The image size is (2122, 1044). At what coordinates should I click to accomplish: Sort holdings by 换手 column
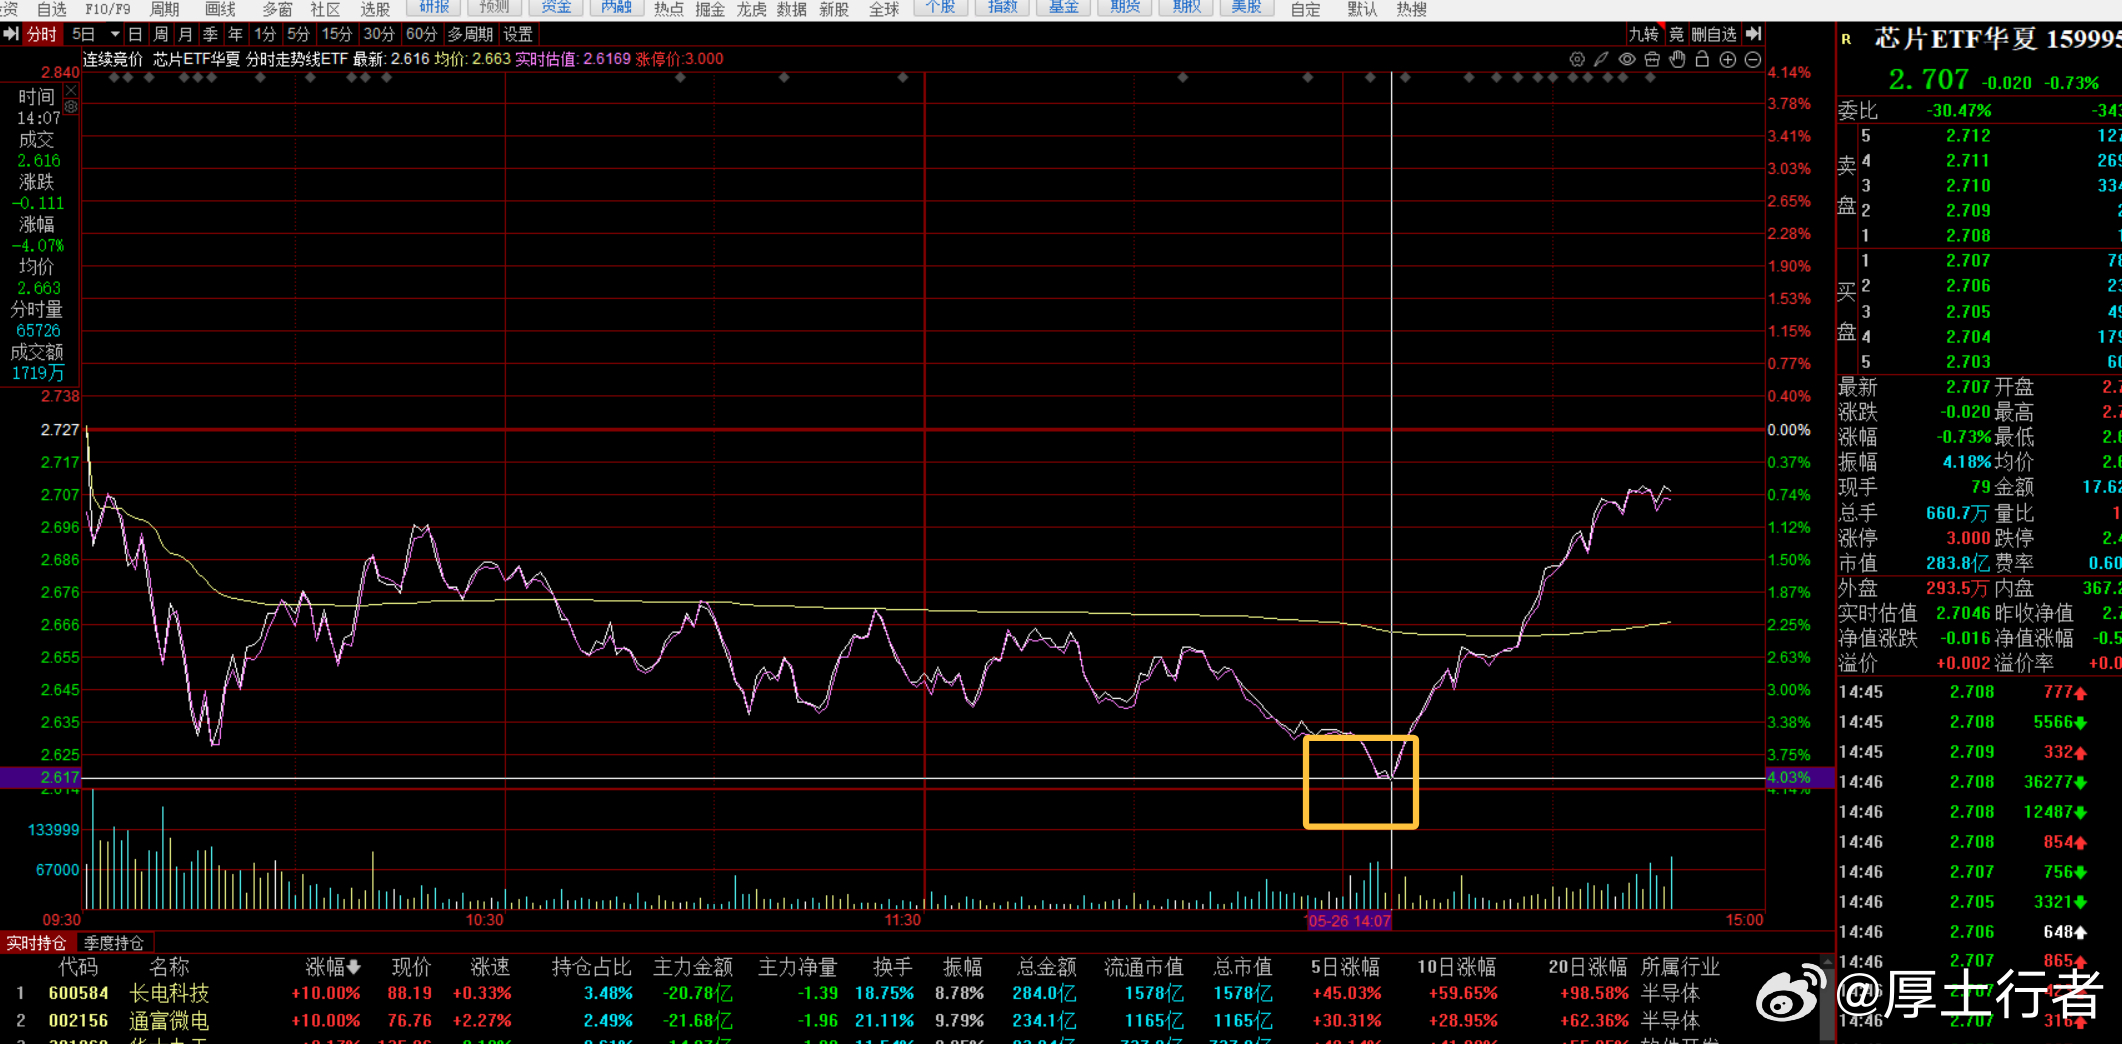(892, 967)
